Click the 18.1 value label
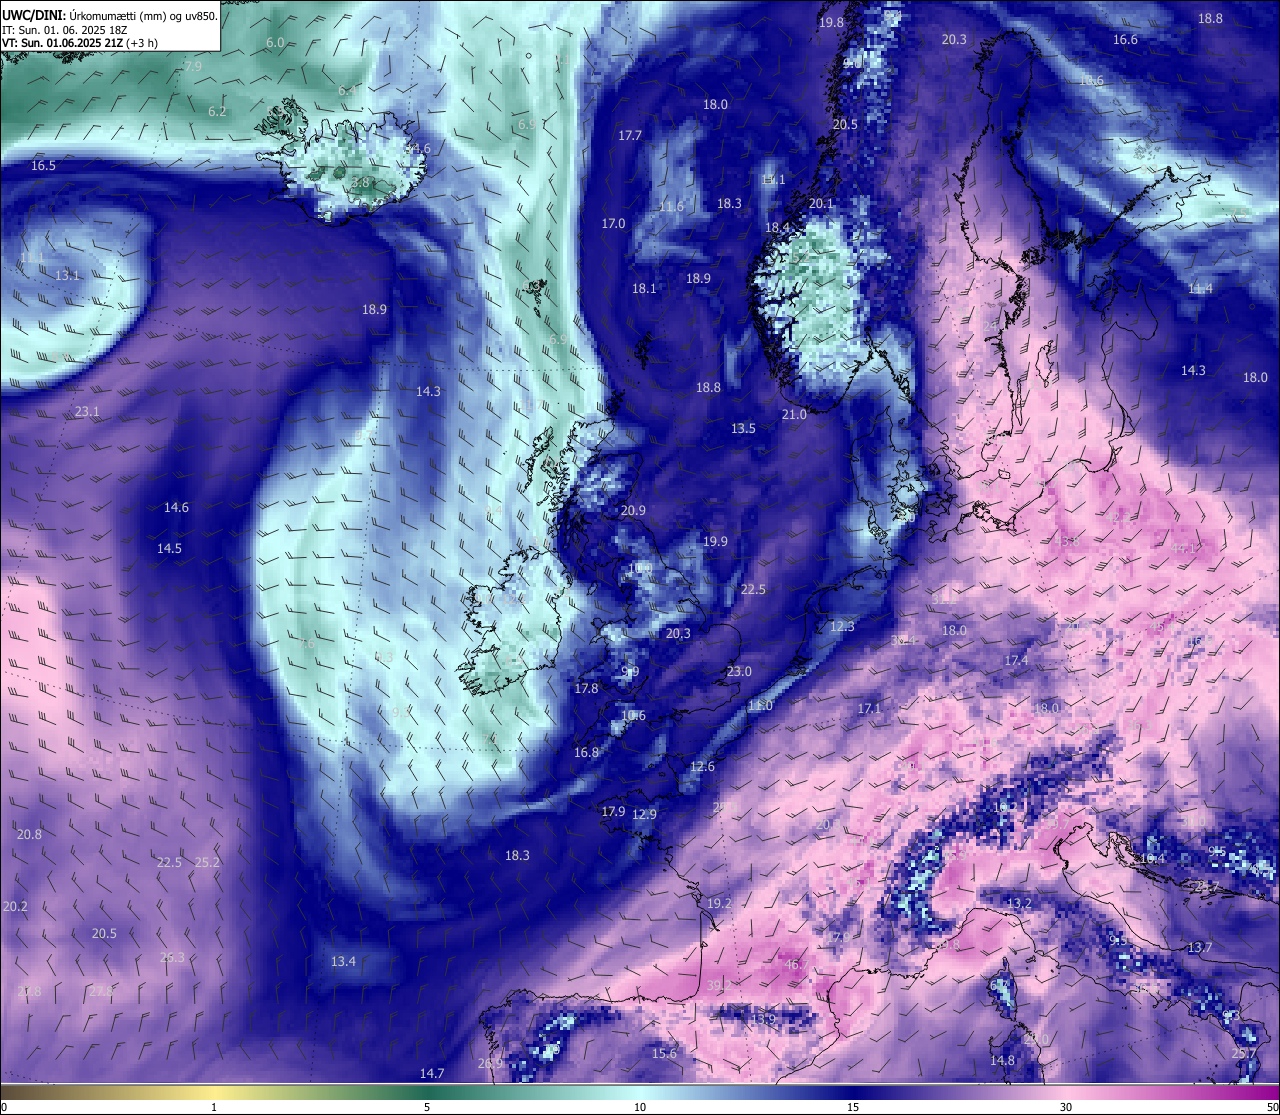 pos(644,289)
